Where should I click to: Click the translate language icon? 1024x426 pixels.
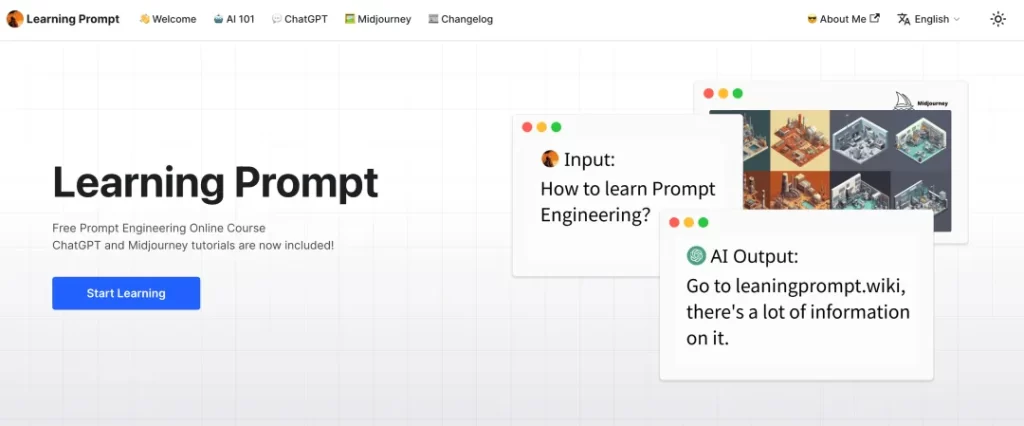[x=904, y=19]
